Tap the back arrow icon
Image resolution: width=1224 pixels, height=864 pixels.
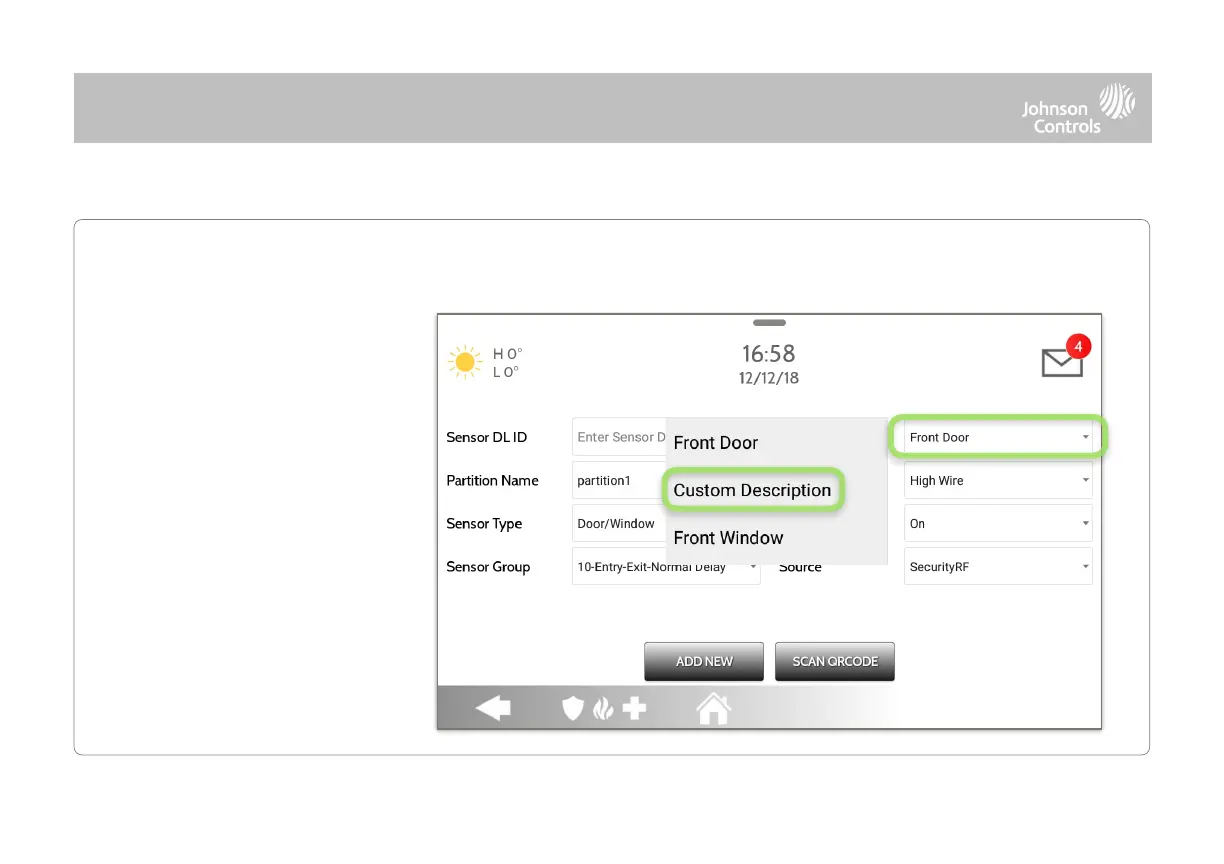pyautogui.click(x=493, y=709)
